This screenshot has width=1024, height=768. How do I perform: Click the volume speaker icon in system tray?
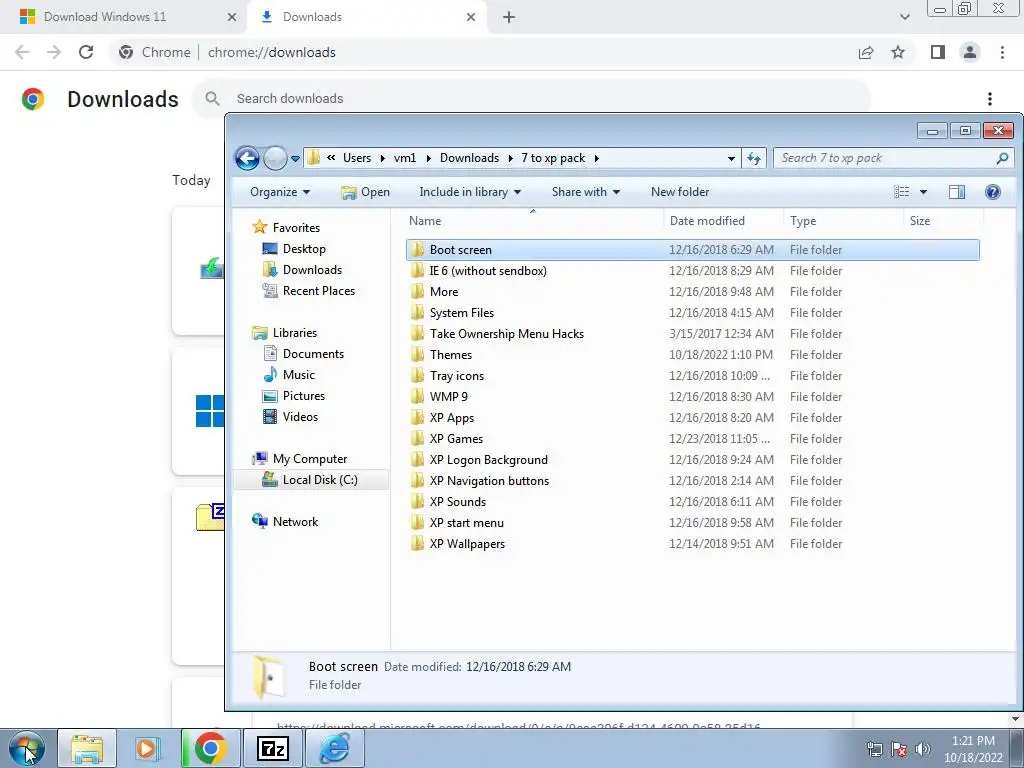coord(923,749)
